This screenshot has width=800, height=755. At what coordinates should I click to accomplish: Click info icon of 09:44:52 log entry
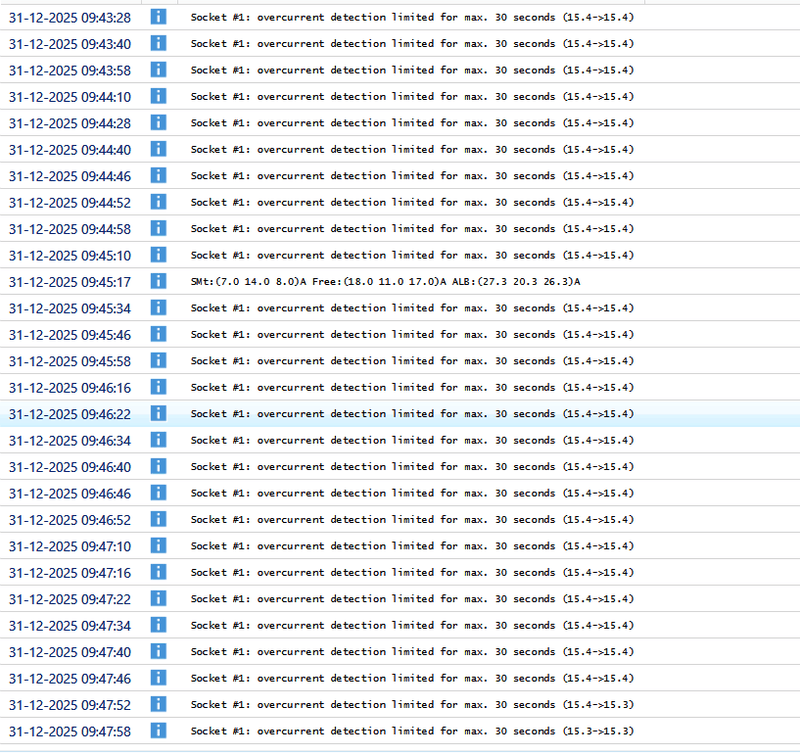click(x=158, y=202)
